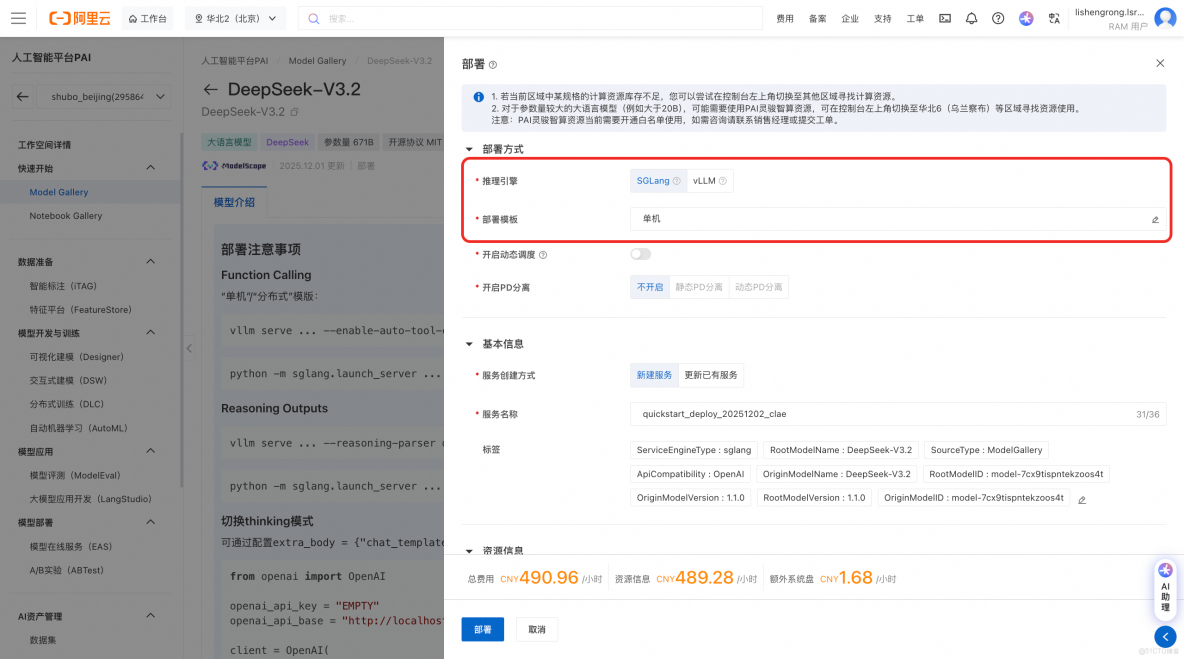Click the CloudShell terminal icon
Viewport: 1184px width, 659px height.
point(944,17)
